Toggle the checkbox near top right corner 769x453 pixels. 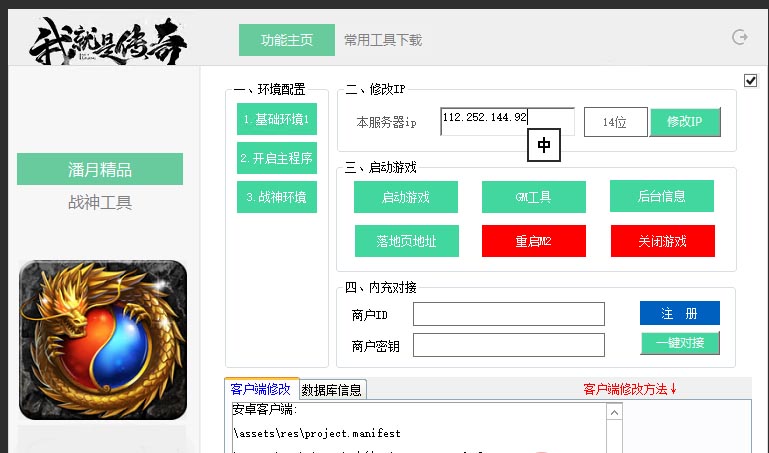(750, 80)
